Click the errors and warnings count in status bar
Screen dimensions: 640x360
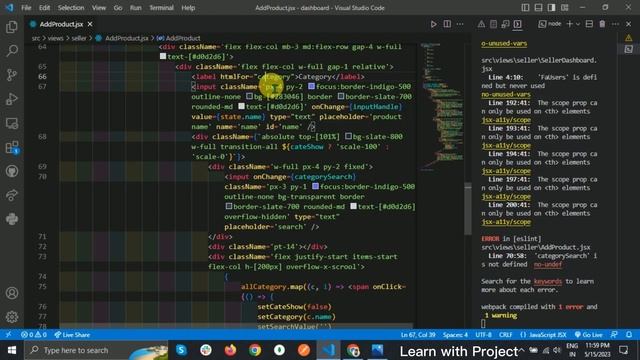coord(34,335)
